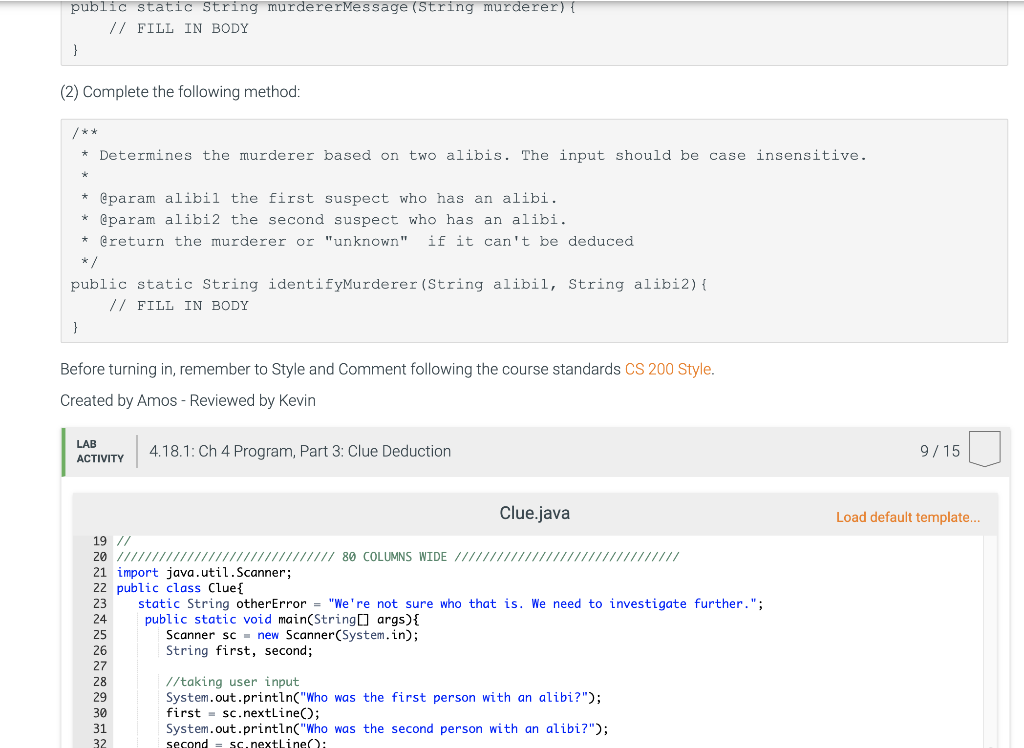Click the "9 / 15" score indicator

coord(939,450)
